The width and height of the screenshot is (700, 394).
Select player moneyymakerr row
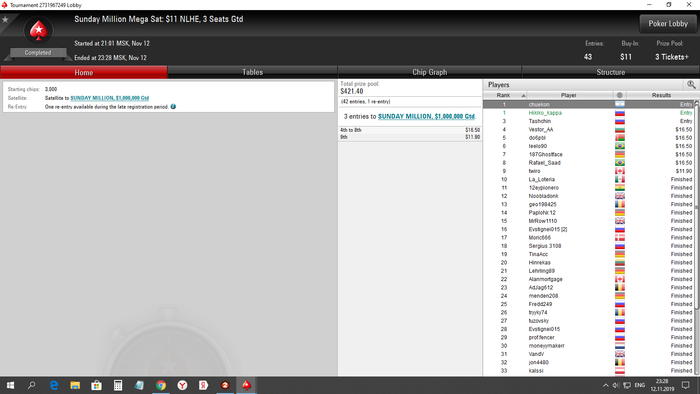pos(589,346)
